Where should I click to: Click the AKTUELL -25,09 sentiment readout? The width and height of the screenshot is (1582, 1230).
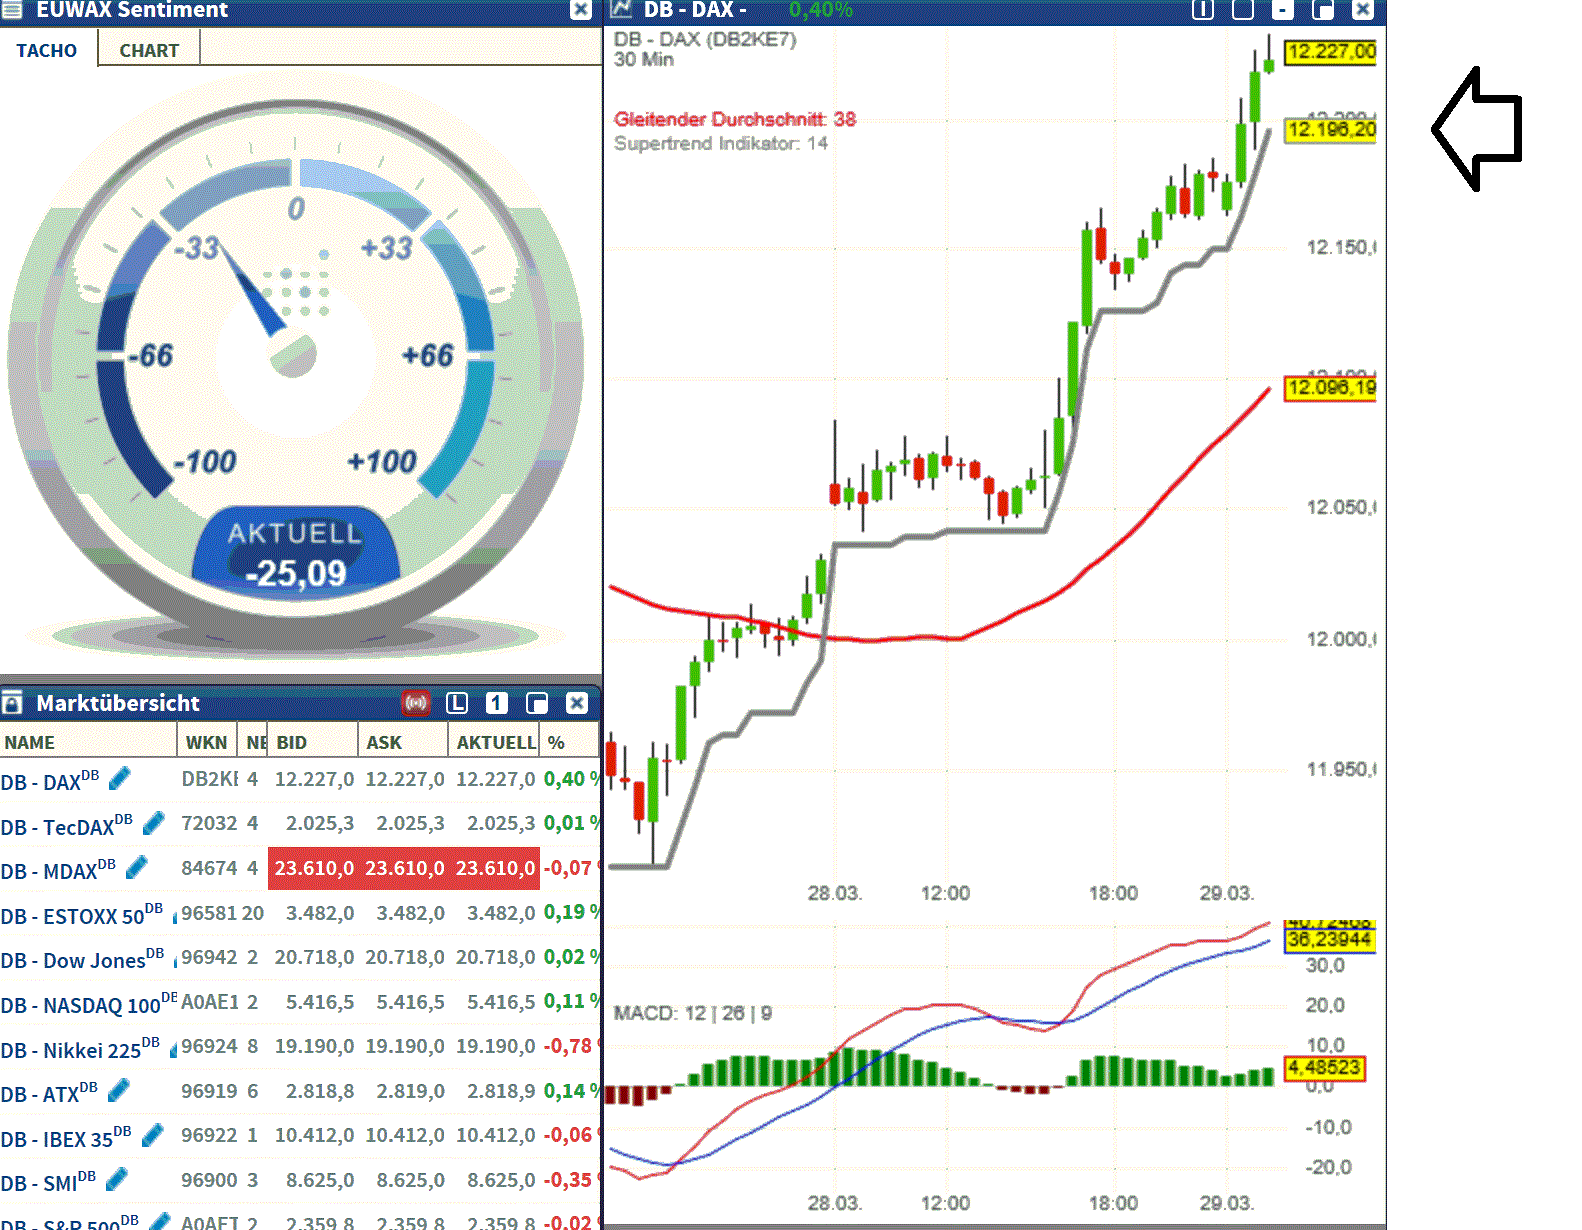tap(296, 555)
